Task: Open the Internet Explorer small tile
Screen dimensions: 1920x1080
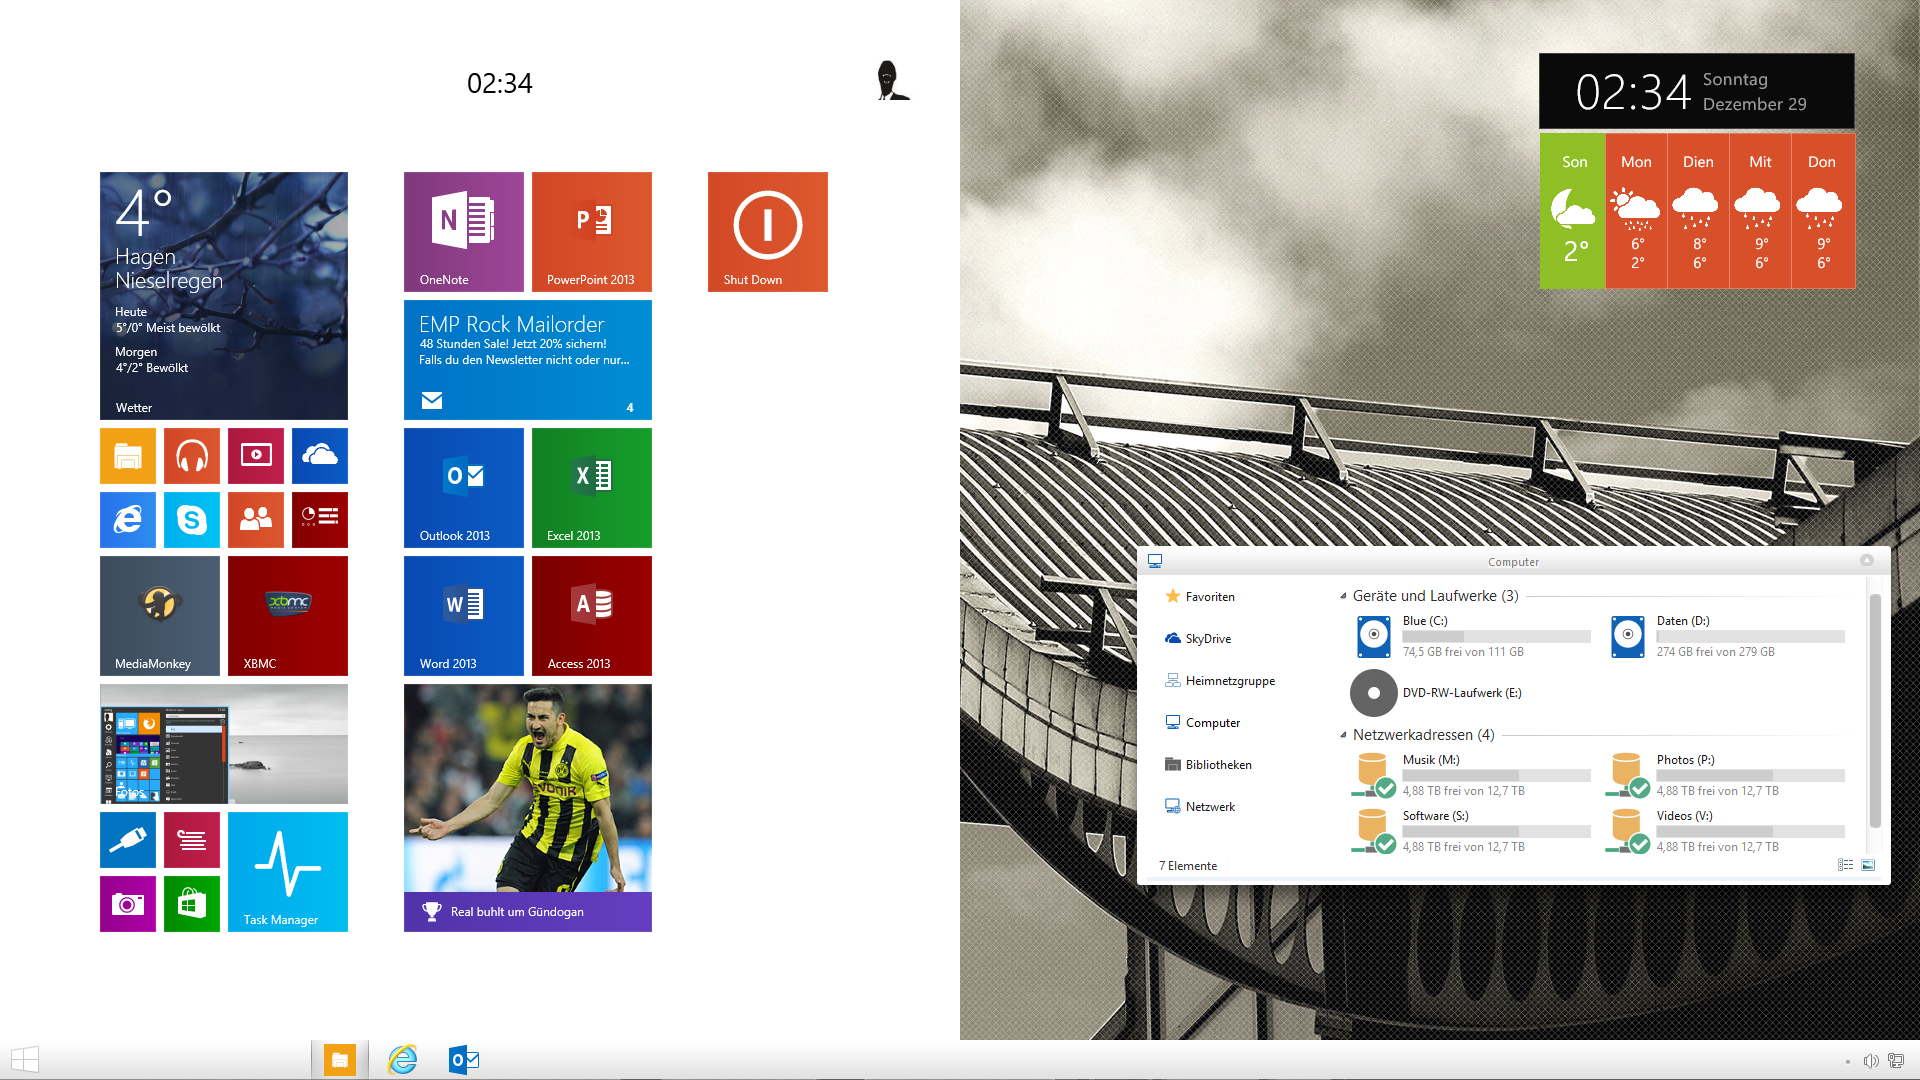Action: pyautogui.click(x=127, y=519)
